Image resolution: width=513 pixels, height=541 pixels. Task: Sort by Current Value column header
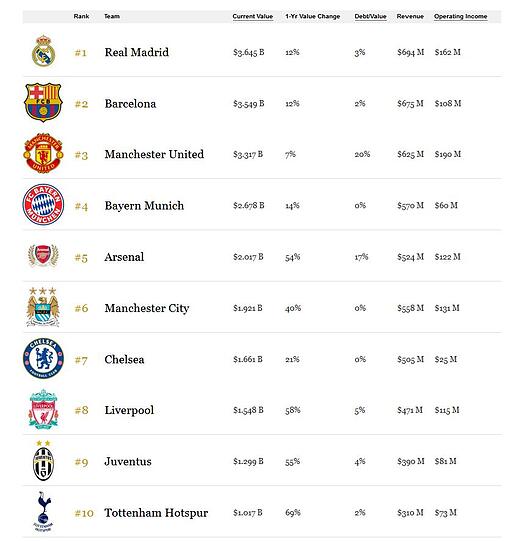tap(253, 16)
